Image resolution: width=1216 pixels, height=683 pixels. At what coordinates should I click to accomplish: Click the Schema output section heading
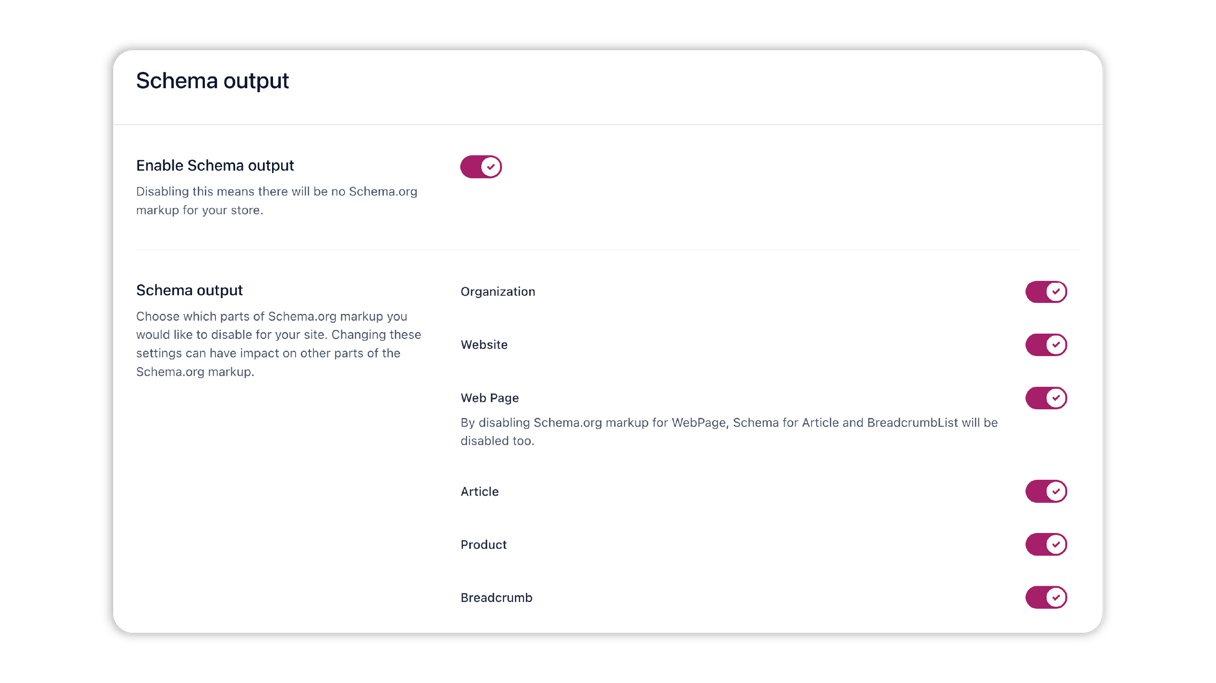[x=189, y=291]
